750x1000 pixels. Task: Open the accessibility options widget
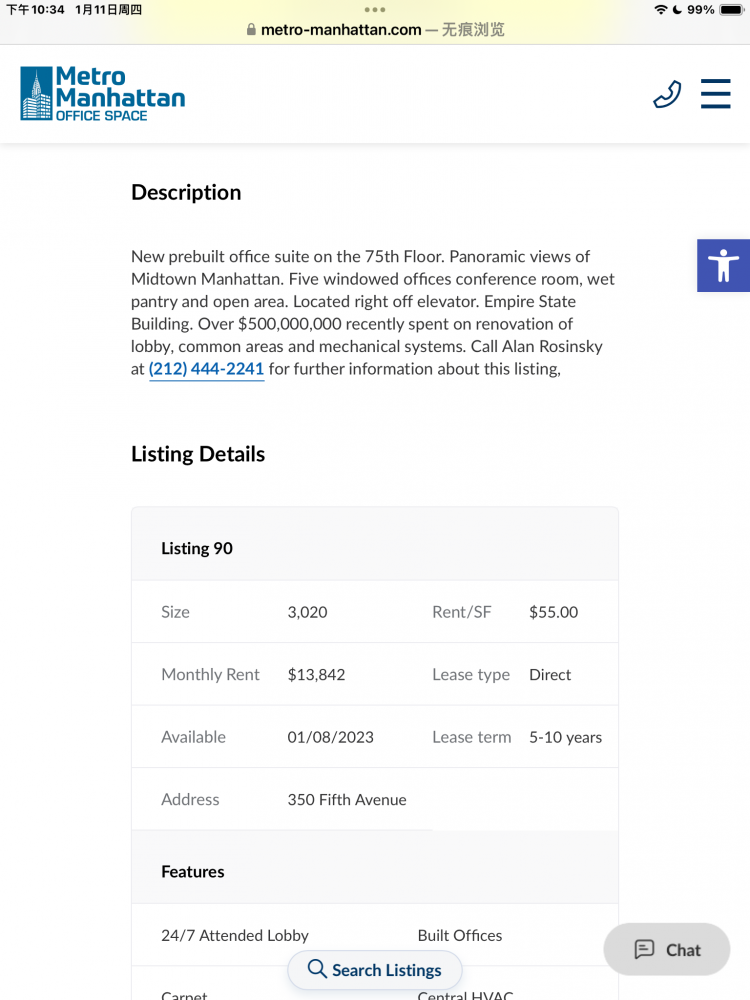point(723,266)
